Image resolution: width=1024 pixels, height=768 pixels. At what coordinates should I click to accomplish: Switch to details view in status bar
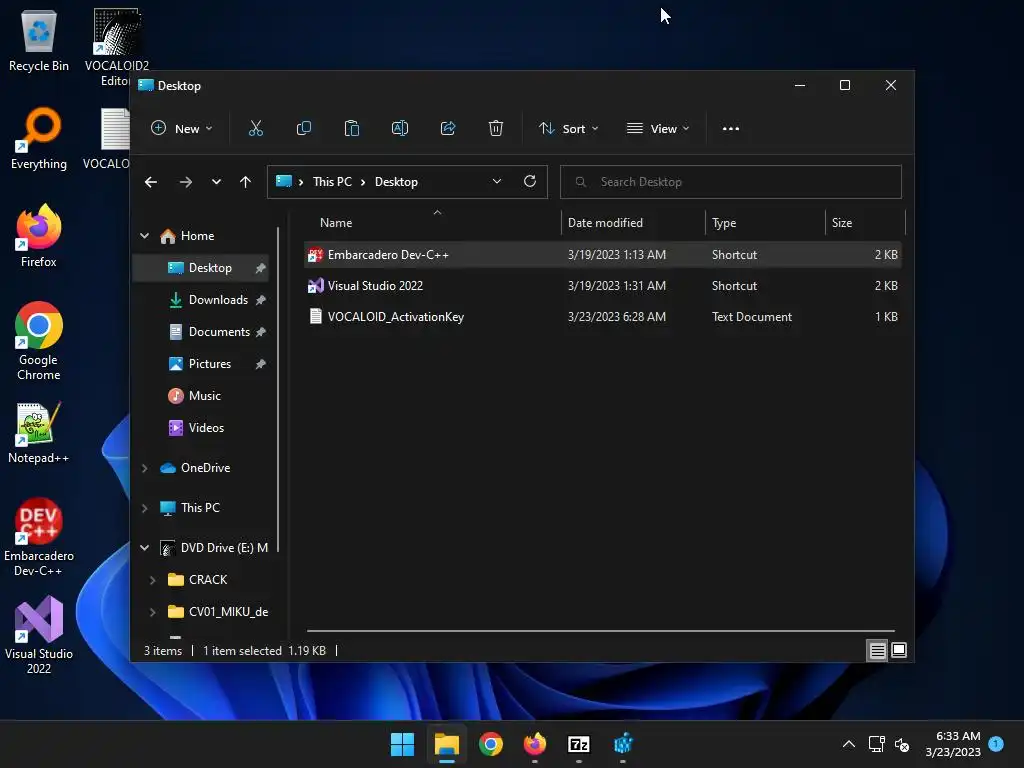(x=877, y=650)
